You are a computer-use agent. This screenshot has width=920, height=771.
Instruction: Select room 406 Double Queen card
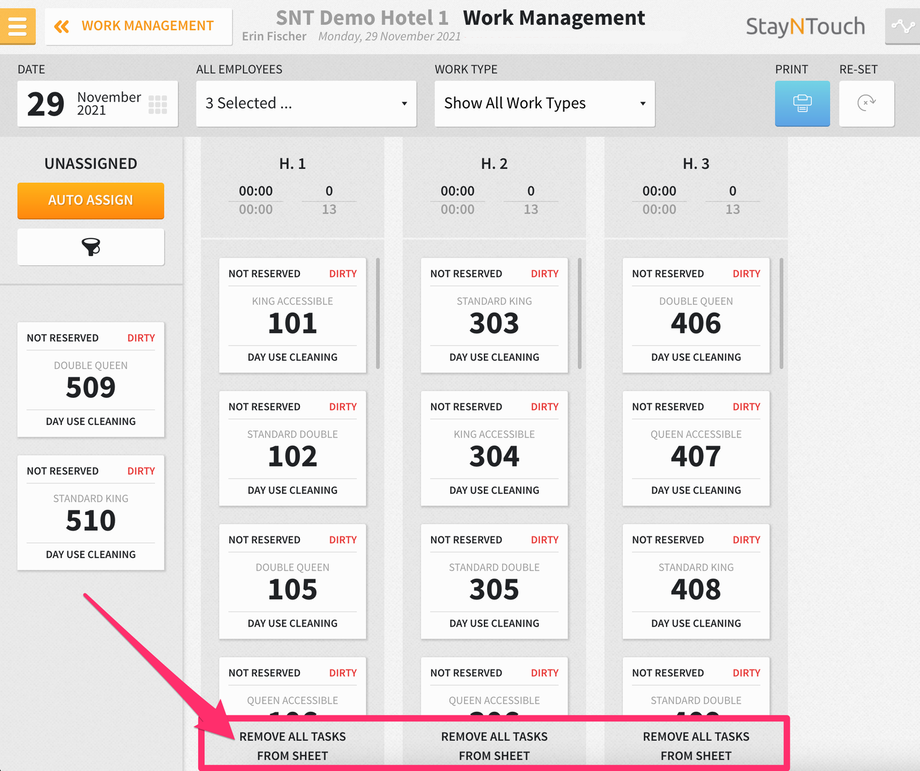coord(696,316)
